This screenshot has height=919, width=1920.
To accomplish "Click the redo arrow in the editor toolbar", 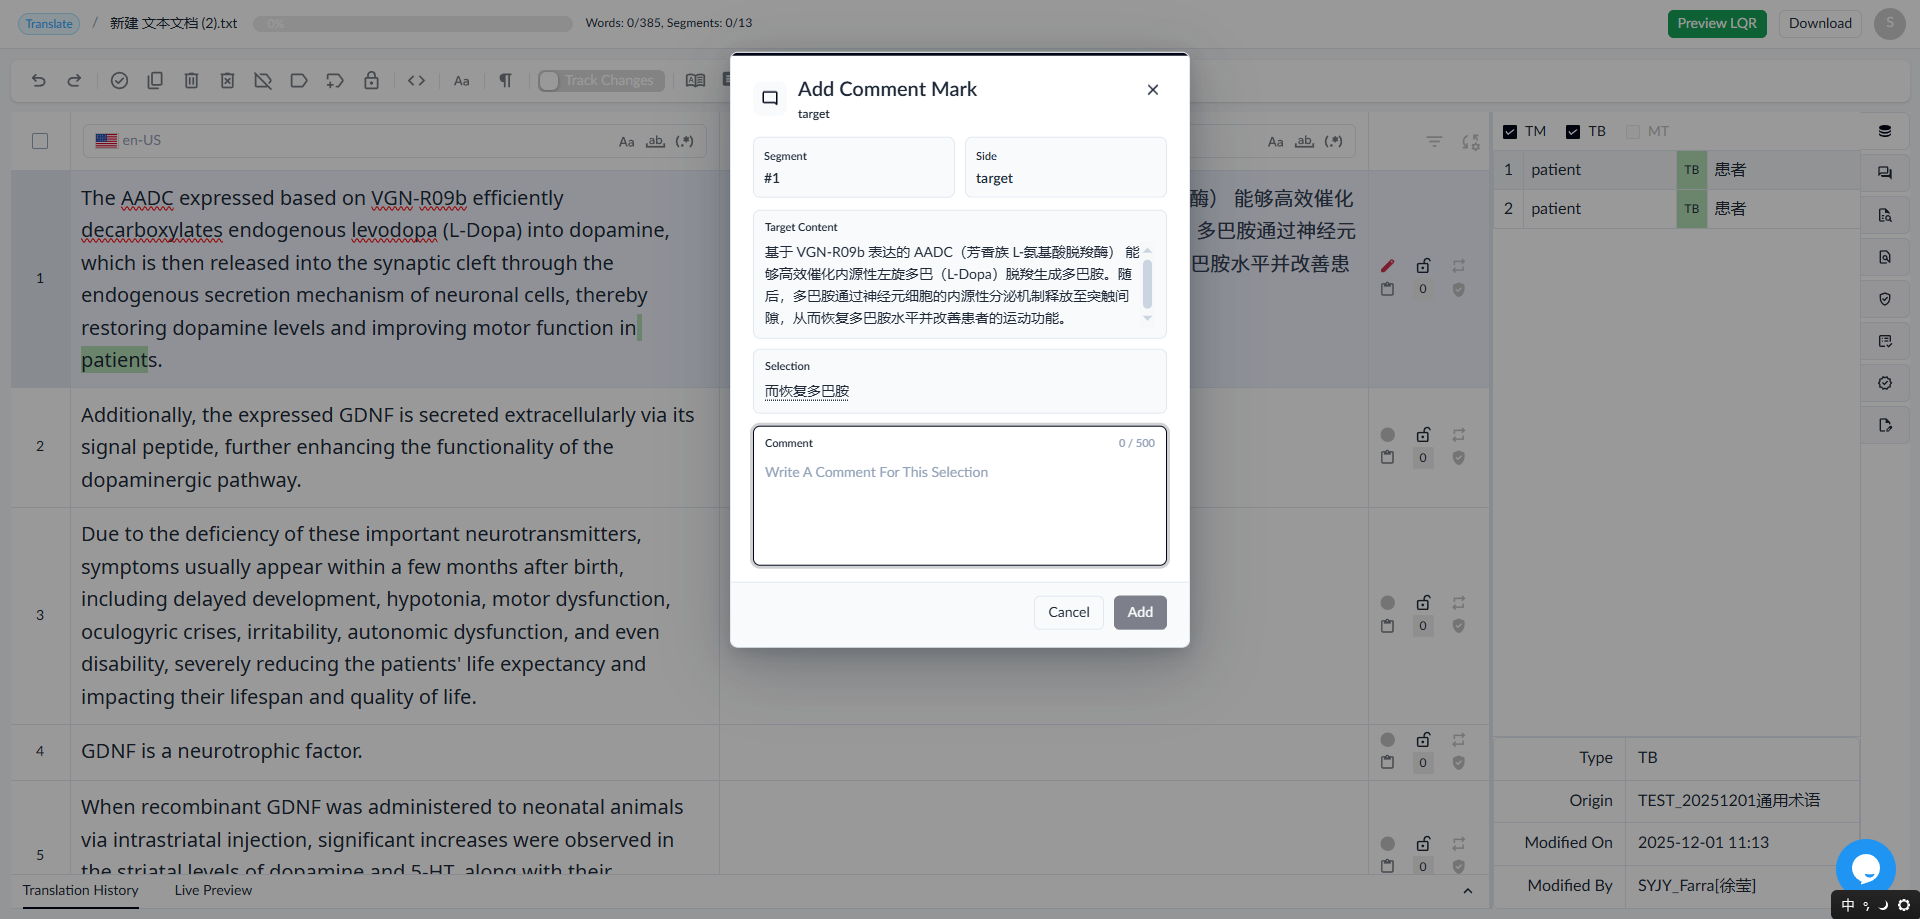I will coord(74,81).
